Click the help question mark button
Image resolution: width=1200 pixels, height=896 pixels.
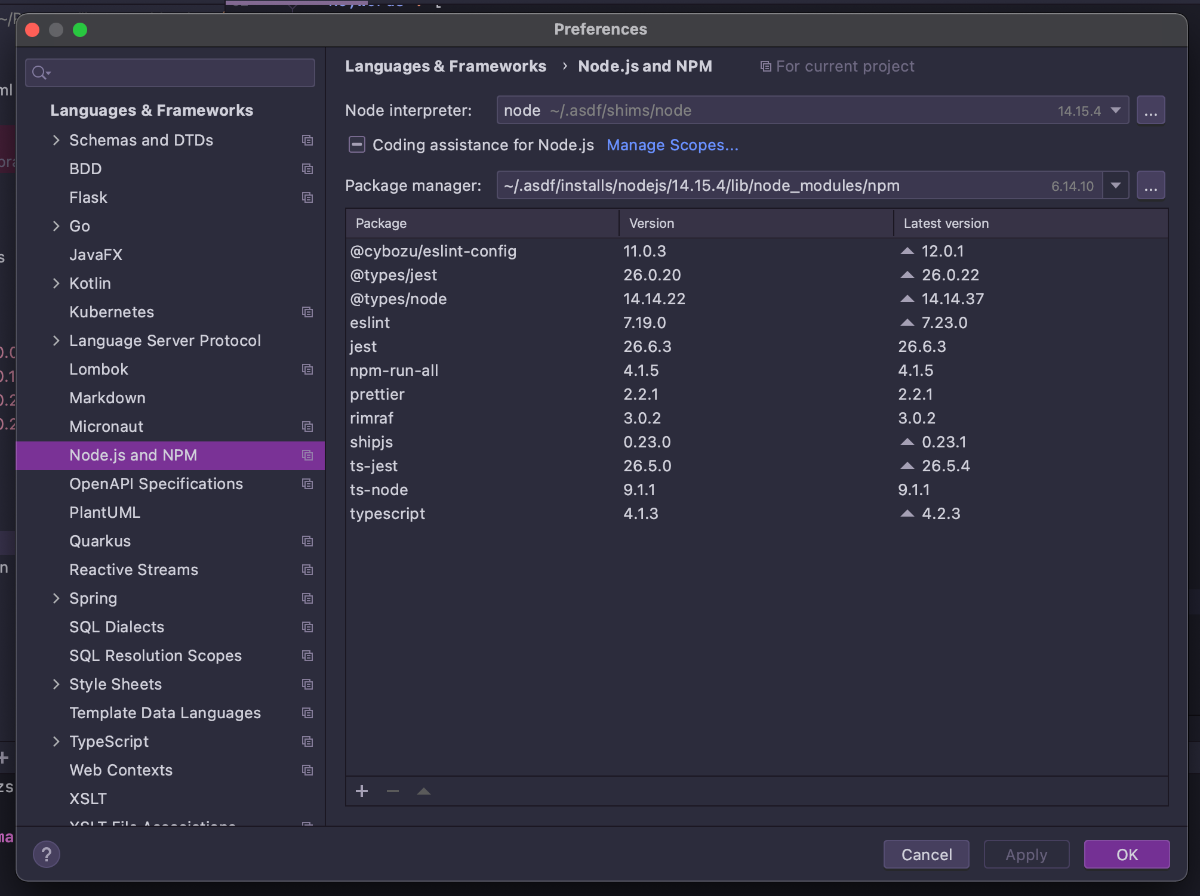click(47, 854)
